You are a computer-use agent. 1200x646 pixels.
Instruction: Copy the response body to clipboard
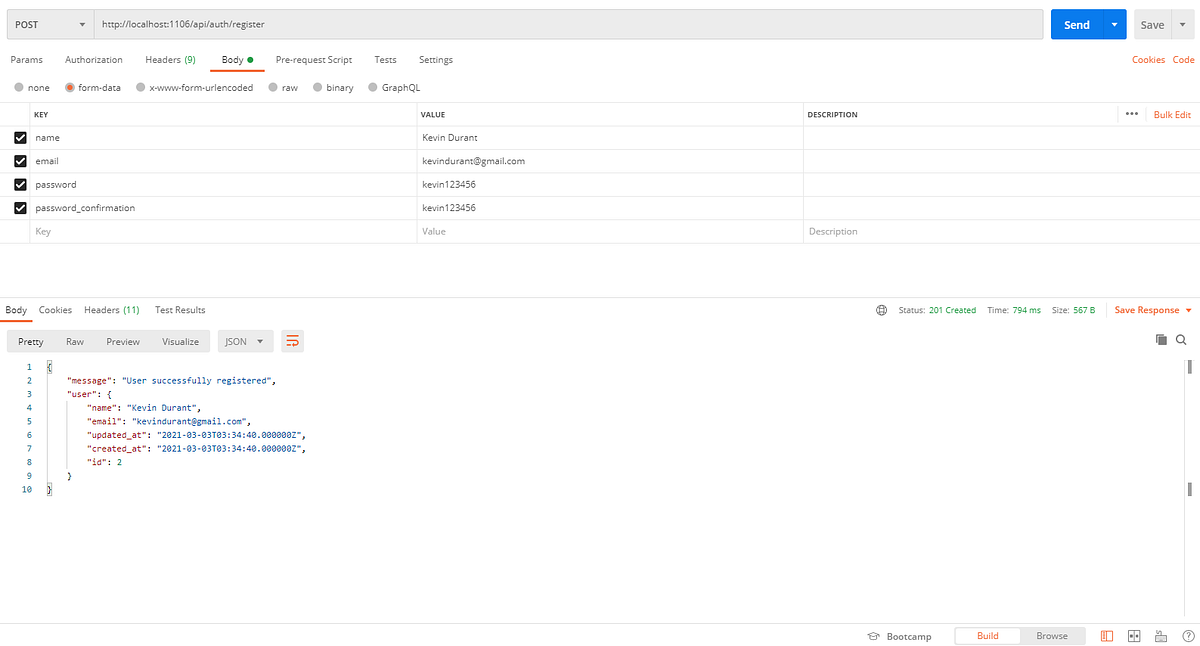1161,339
